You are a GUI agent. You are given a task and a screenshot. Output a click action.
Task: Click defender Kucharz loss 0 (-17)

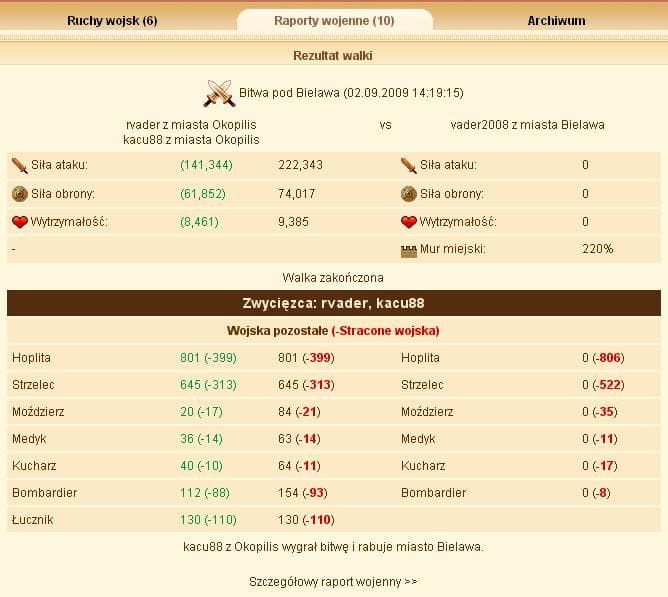click(x=600, y=466)
